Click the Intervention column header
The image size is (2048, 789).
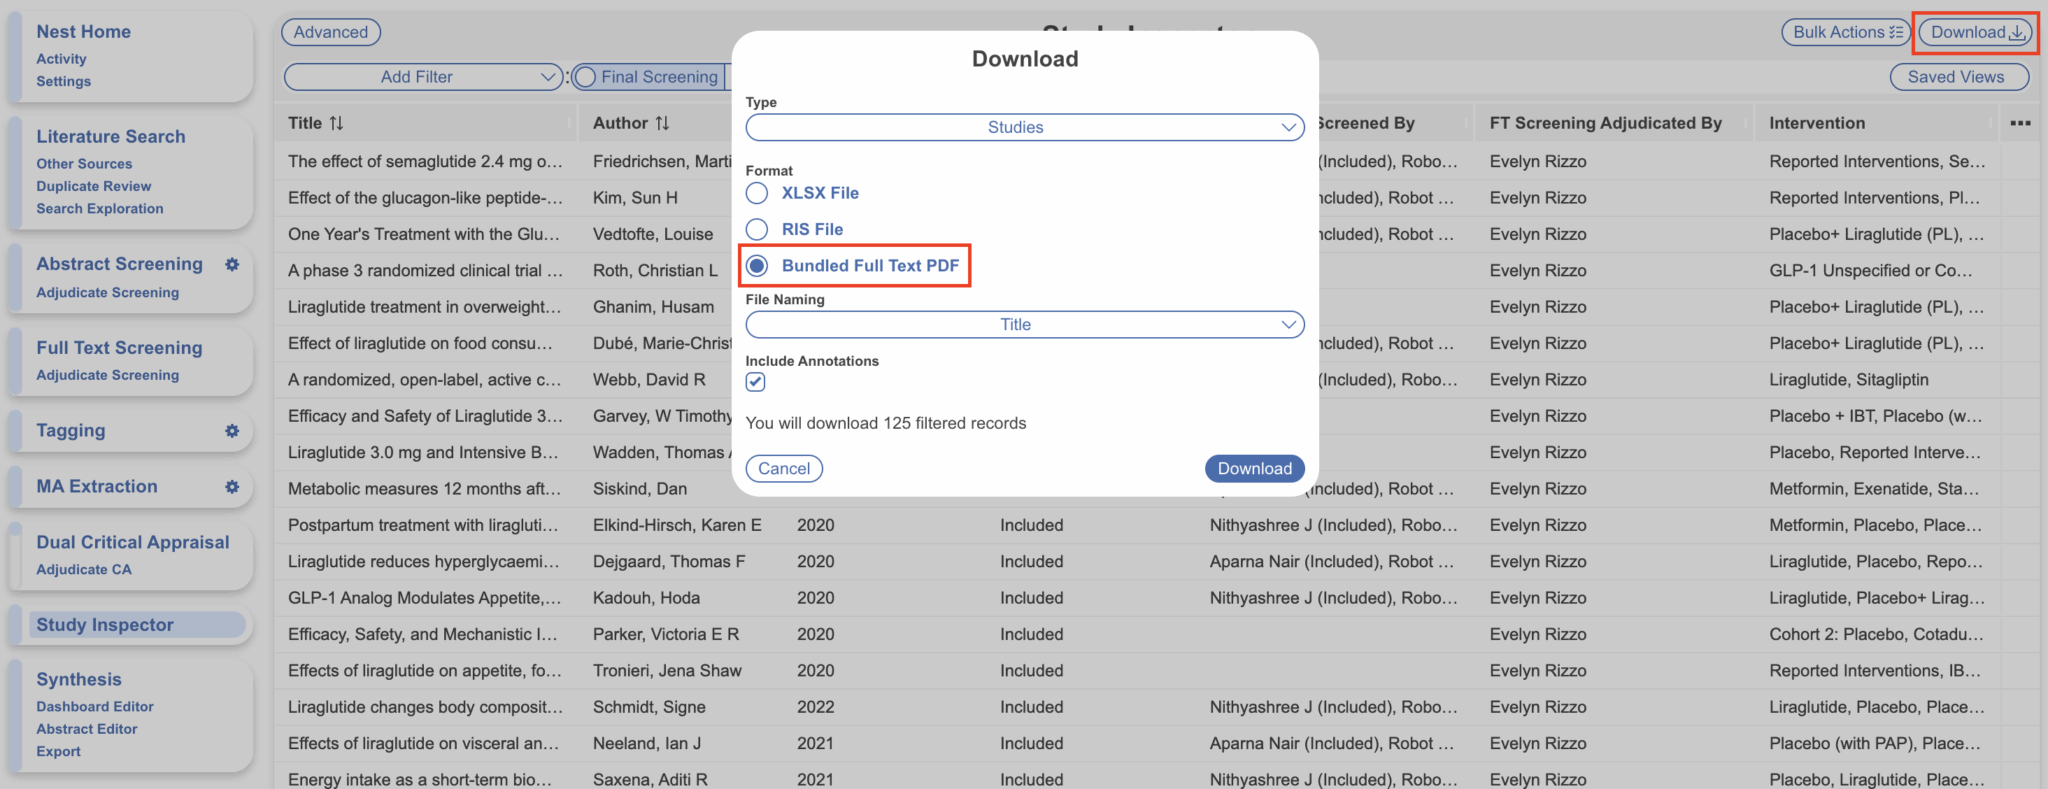1817,123
